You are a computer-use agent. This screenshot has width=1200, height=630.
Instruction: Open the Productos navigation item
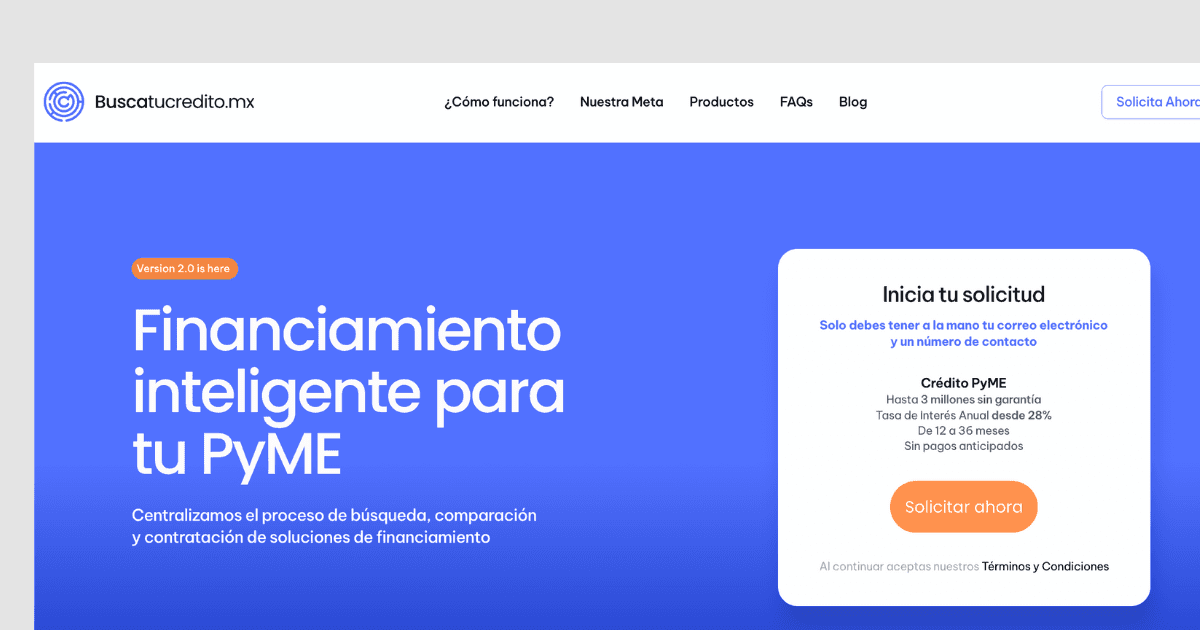[x=721, y=102]
